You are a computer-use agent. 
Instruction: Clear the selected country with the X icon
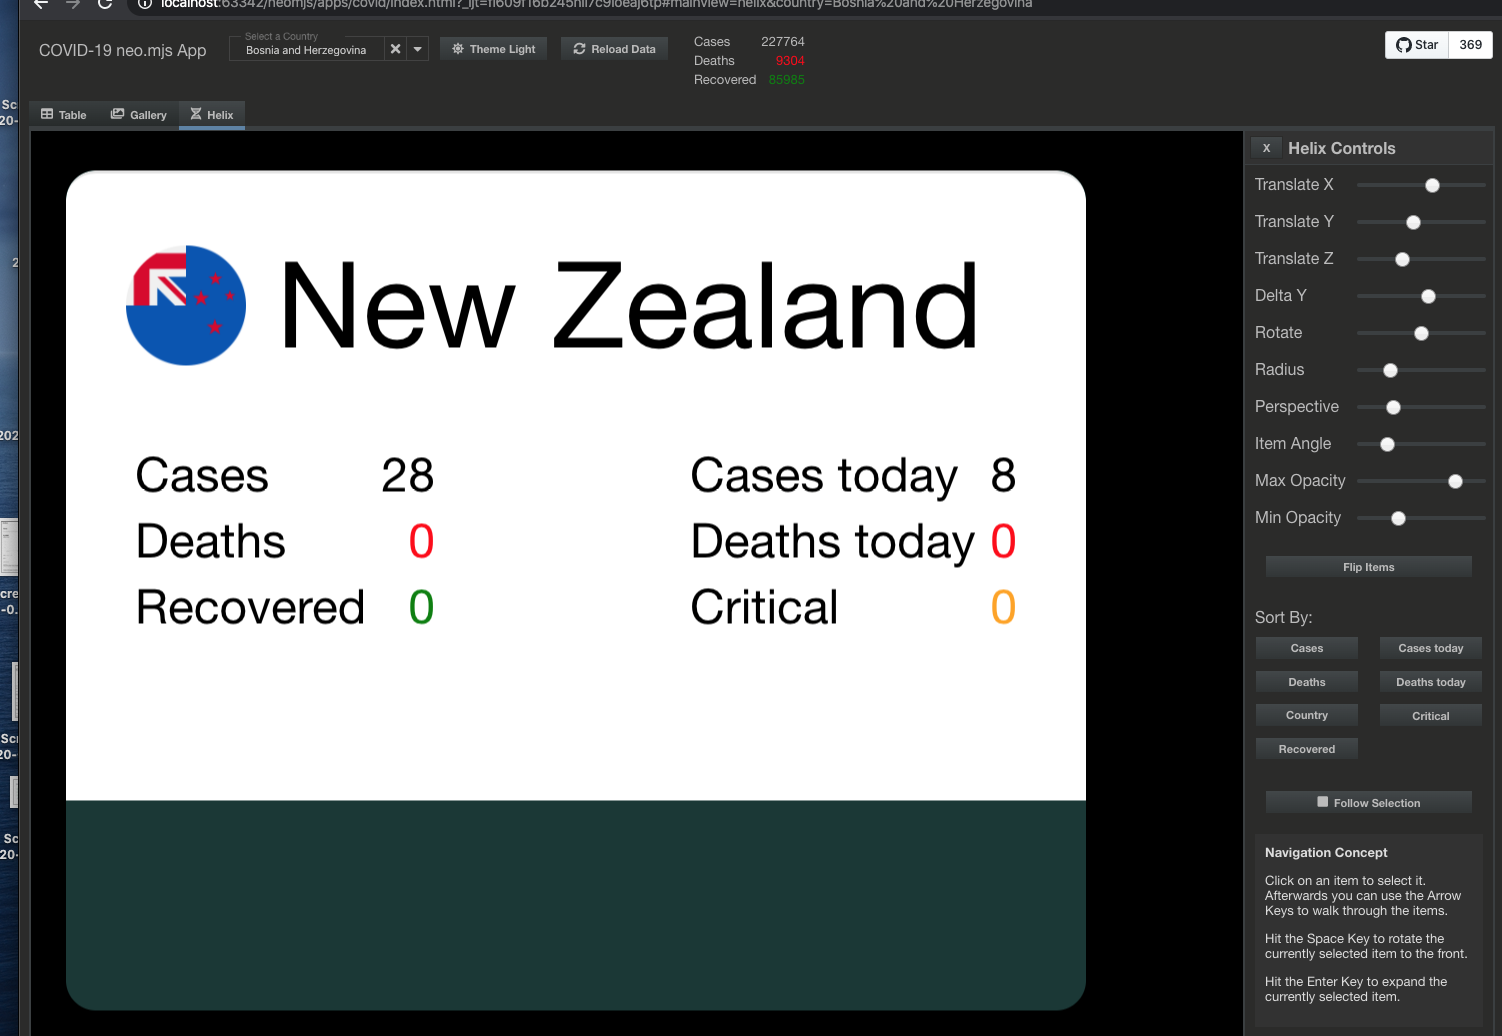395,49
